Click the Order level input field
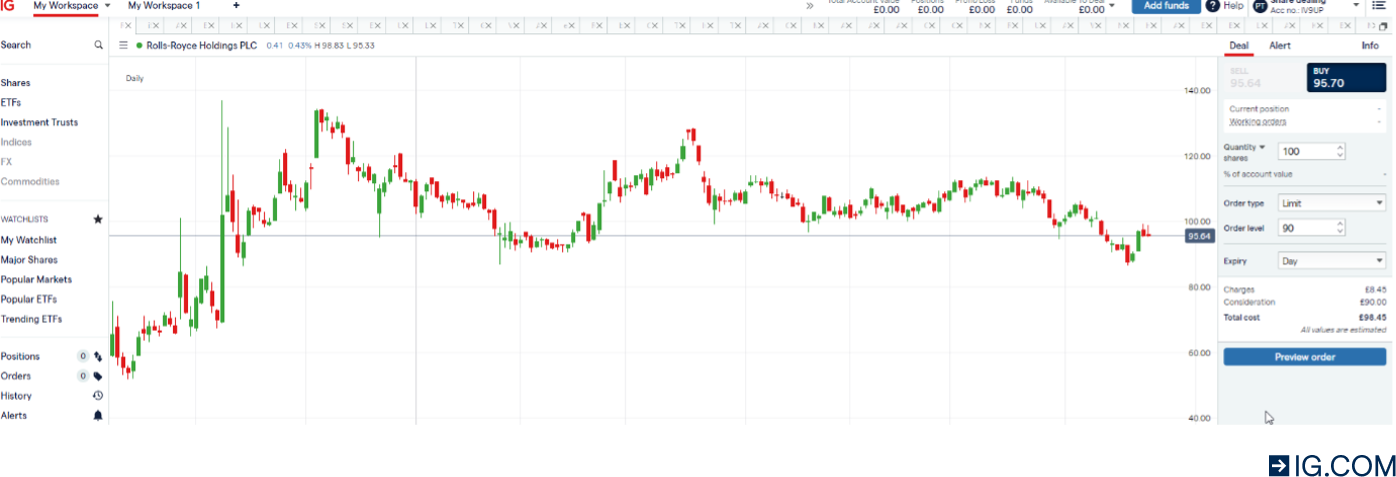Viewport: 1396px width, 477px height. (1306, 228)
